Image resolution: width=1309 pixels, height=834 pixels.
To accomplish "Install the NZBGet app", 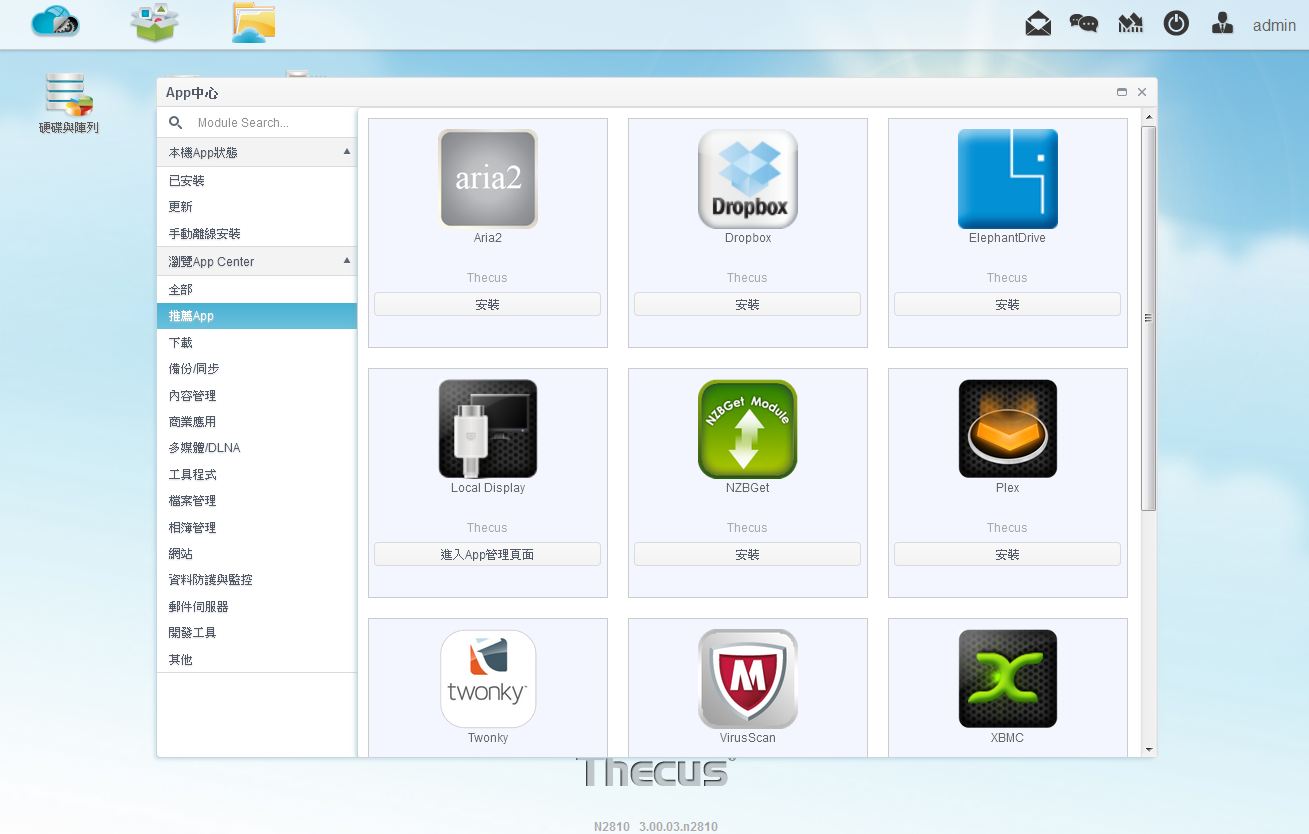I will 748,554.
